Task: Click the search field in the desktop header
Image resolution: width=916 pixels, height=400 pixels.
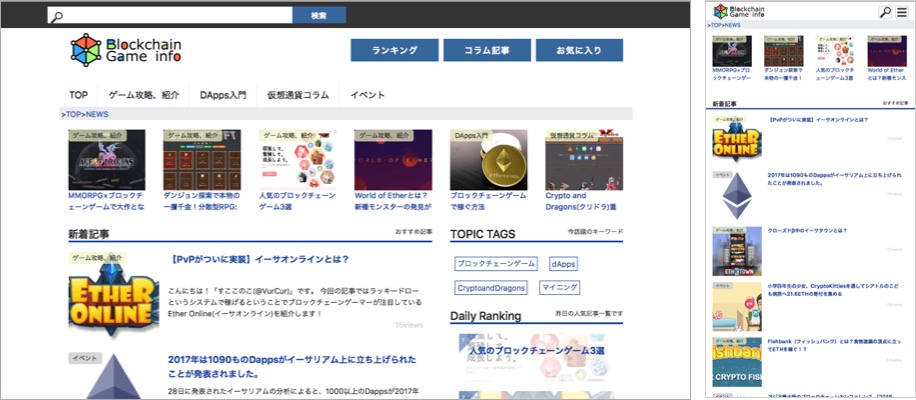Action: 170,15
